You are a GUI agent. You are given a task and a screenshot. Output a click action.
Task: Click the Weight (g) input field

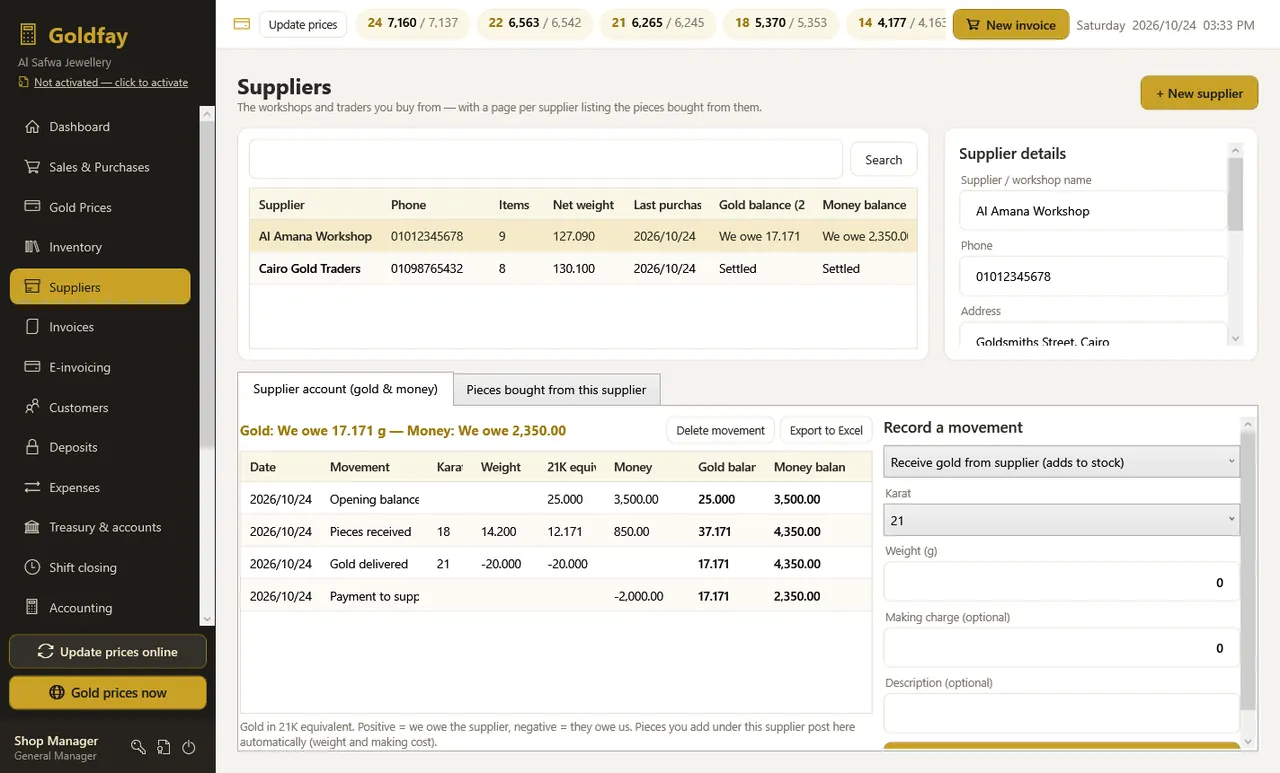click(x=1062, y=582)
